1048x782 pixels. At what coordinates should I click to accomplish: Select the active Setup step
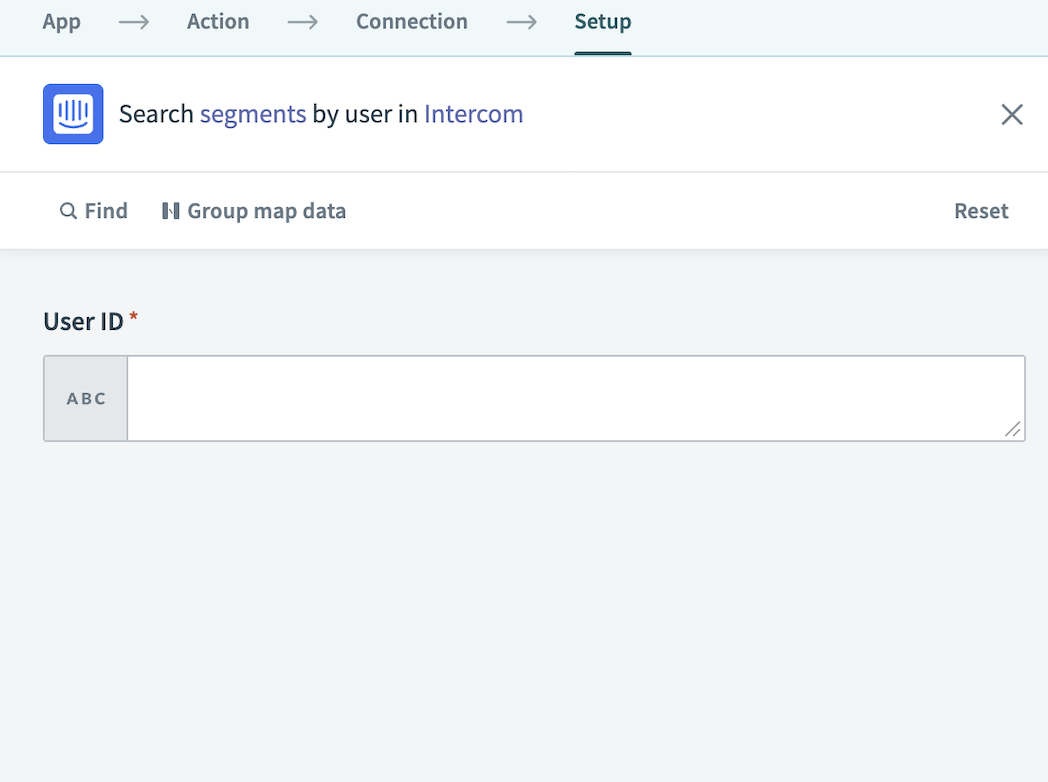603,21
